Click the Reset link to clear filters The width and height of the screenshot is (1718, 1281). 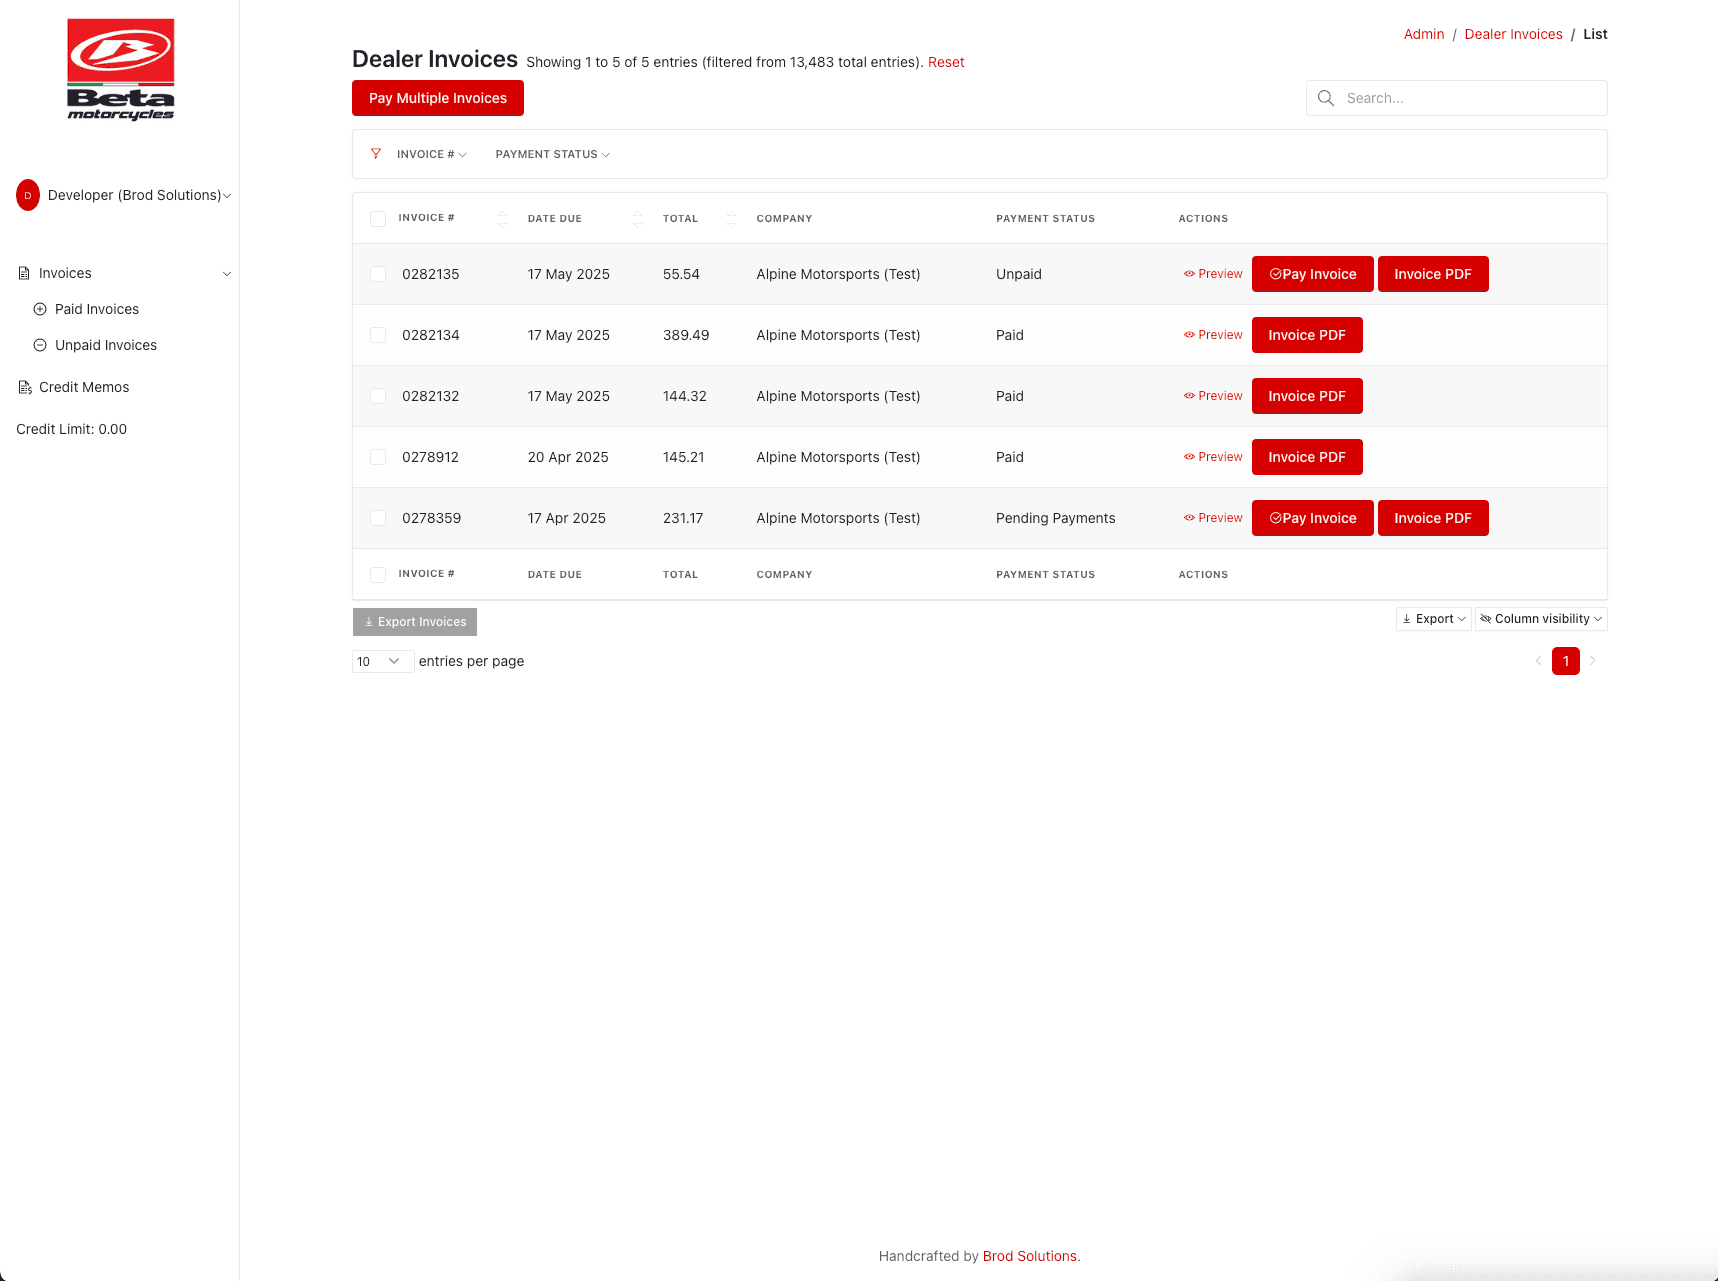pos(946,62)
